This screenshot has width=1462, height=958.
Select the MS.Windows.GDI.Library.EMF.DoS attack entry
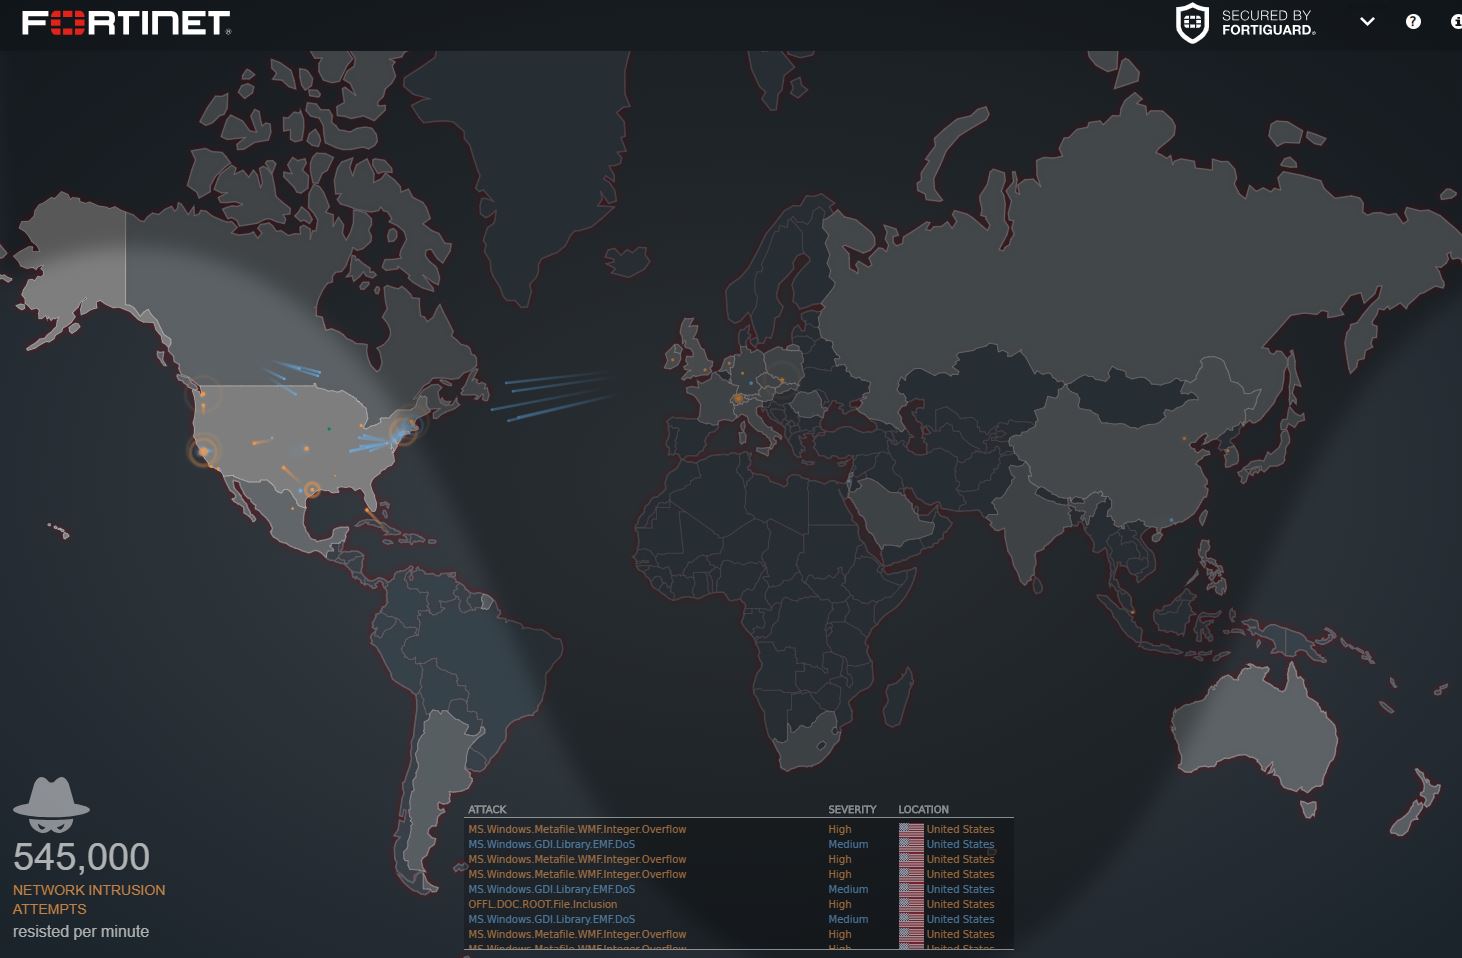pos(553,844)
